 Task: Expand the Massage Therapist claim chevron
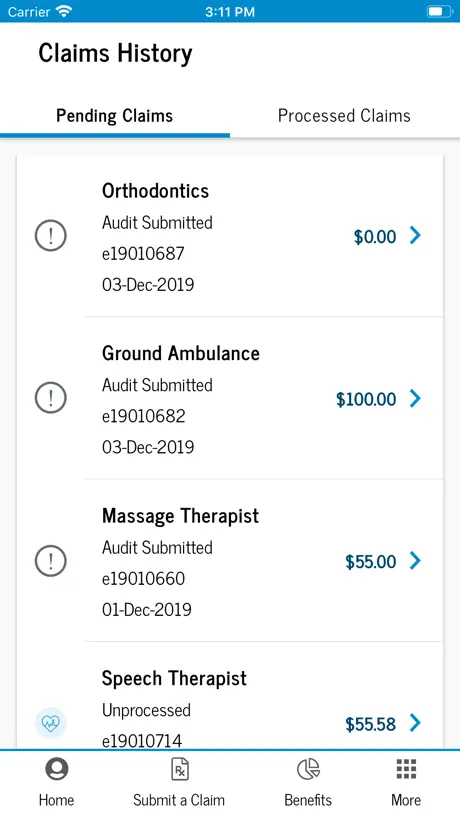tap(415, 561)
